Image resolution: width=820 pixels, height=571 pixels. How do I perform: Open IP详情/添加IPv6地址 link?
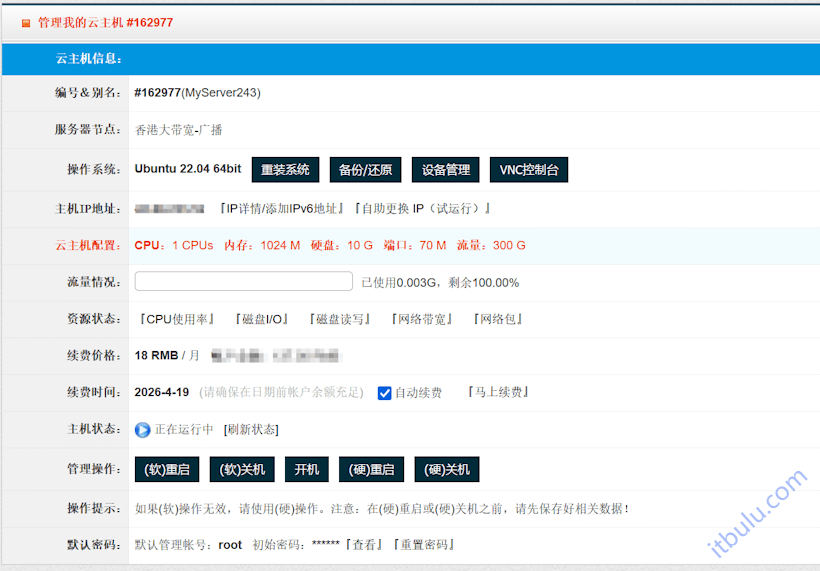tap(281, 209)
